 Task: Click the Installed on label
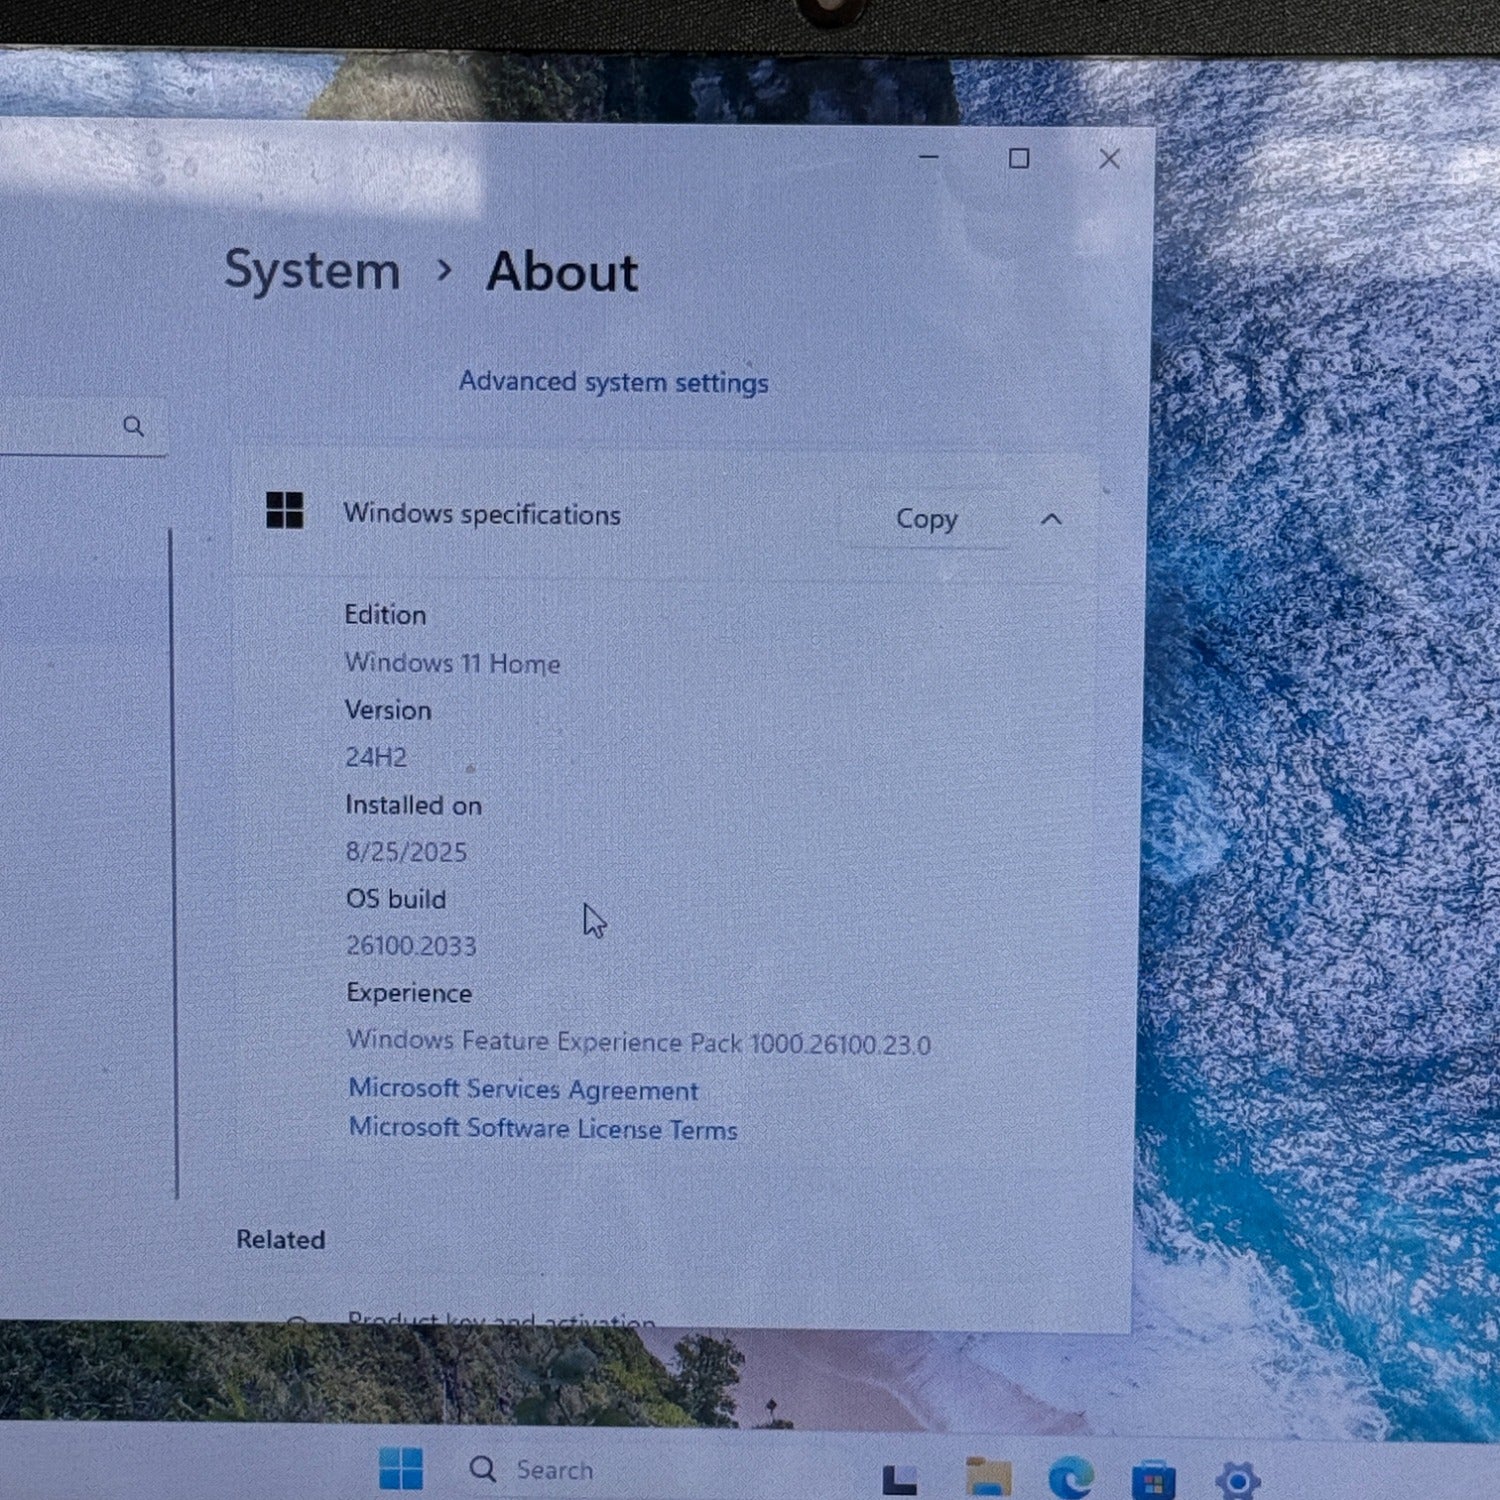coord(413,805)
